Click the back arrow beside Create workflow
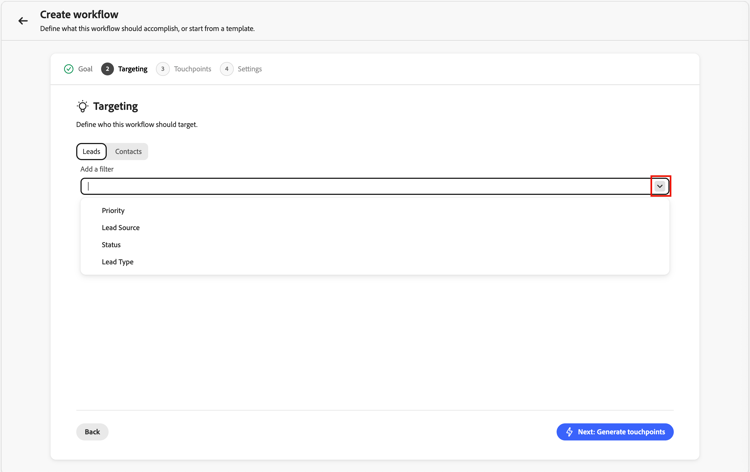This screenshot has width=750, height=472. tap(23, 21)
